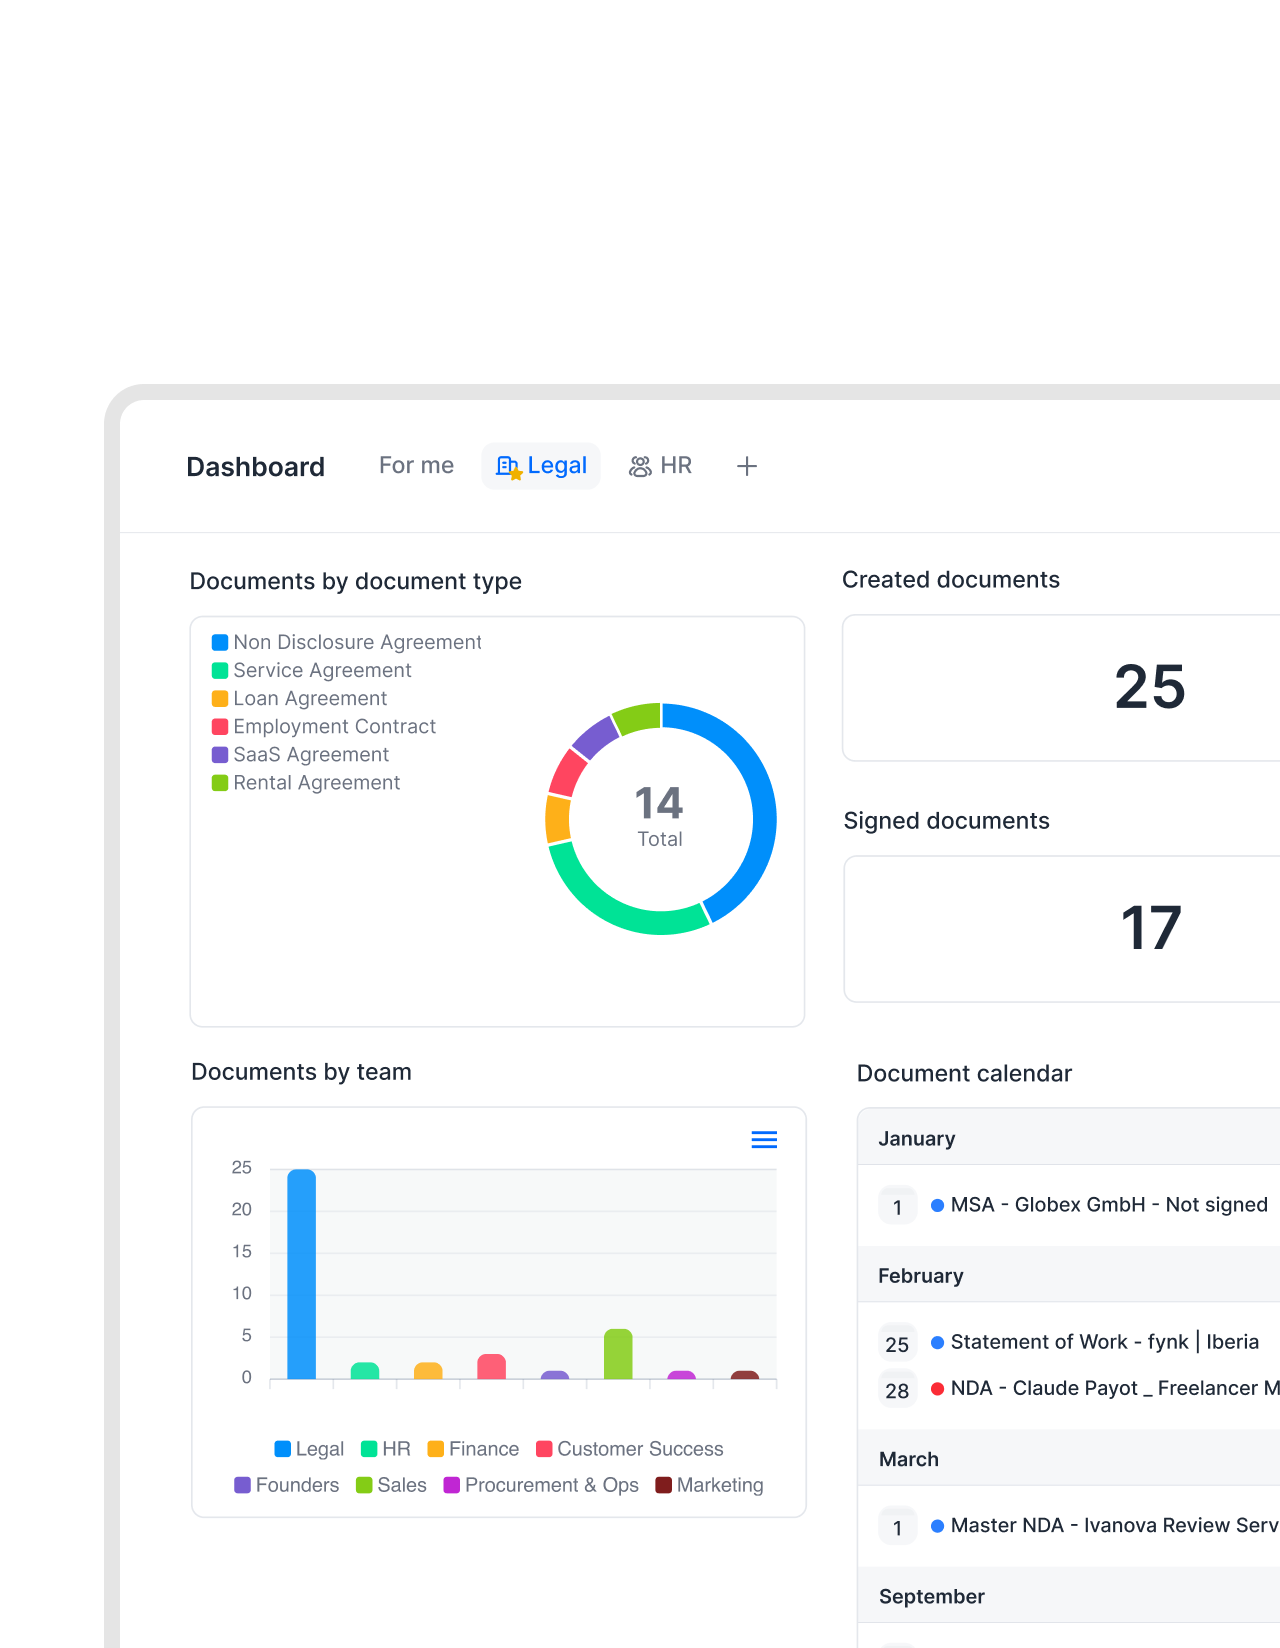
Task: Toggle the Legal series in team chart legend
Action: pos(309,1449)
